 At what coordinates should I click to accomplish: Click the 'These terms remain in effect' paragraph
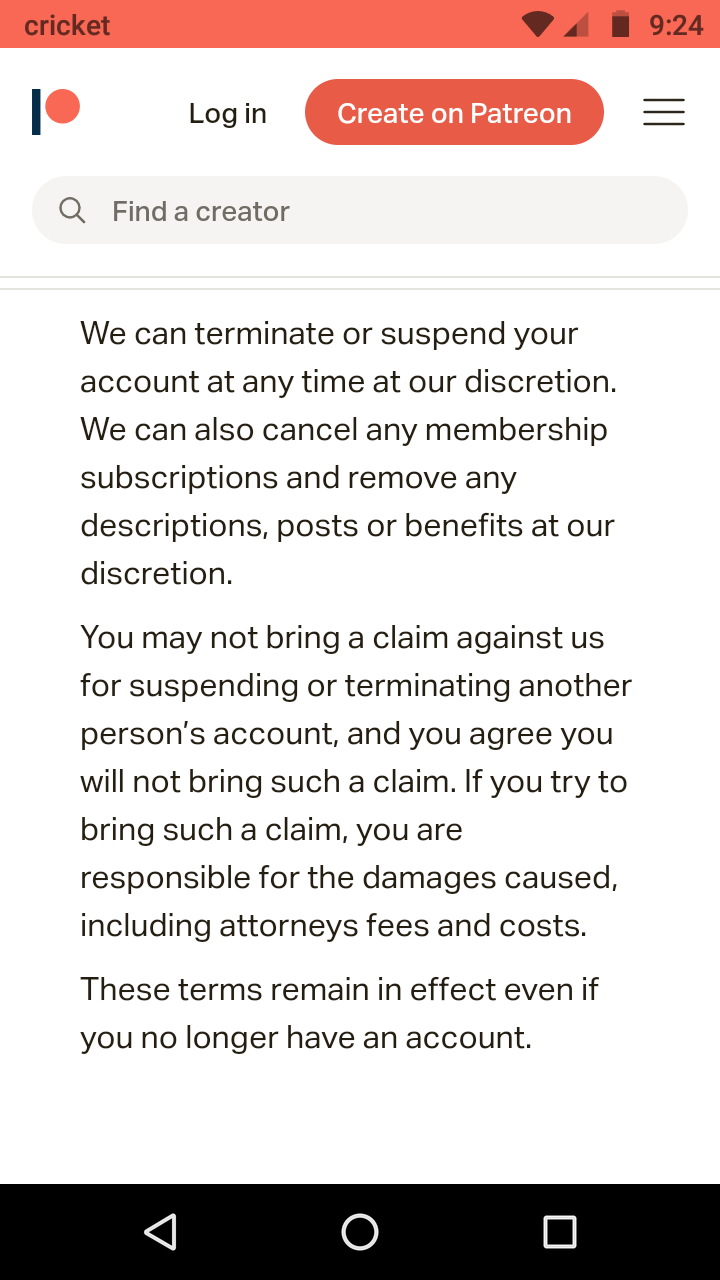tap(340, 1013)
